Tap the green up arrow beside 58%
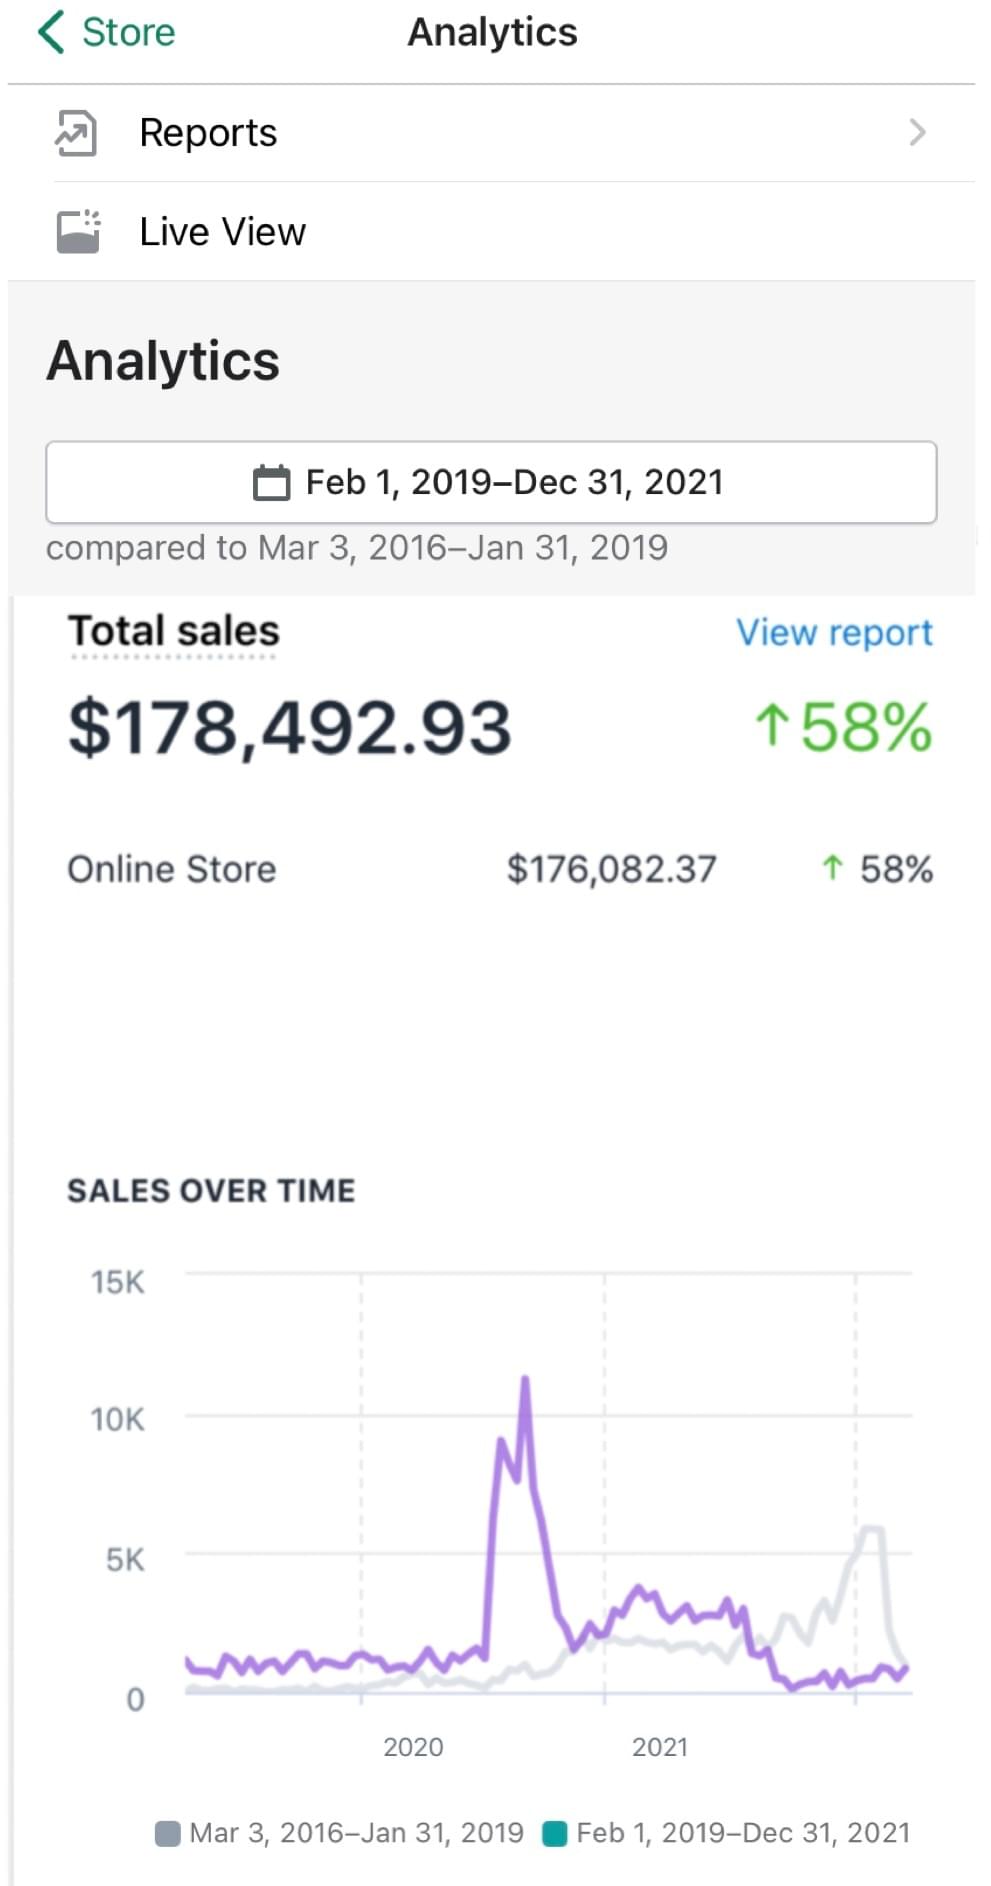 (x=771, y=725)
